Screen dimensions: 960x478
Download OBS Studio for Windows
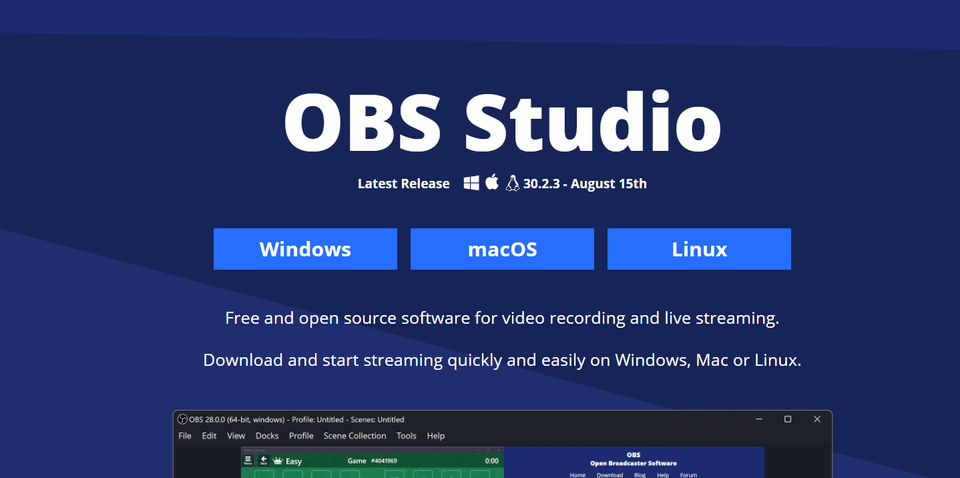305,249
